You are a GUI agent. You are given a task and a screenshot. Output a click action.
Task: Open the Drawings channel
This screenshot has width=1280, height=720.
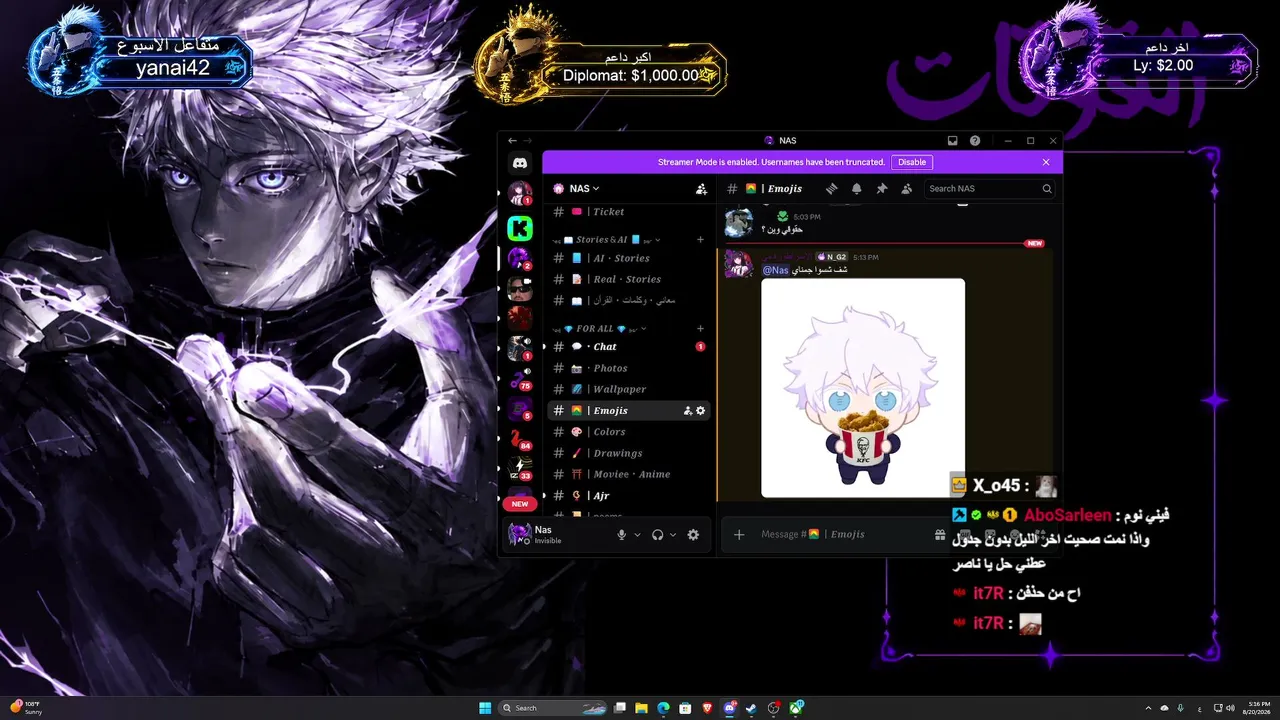tap(629, 453)
